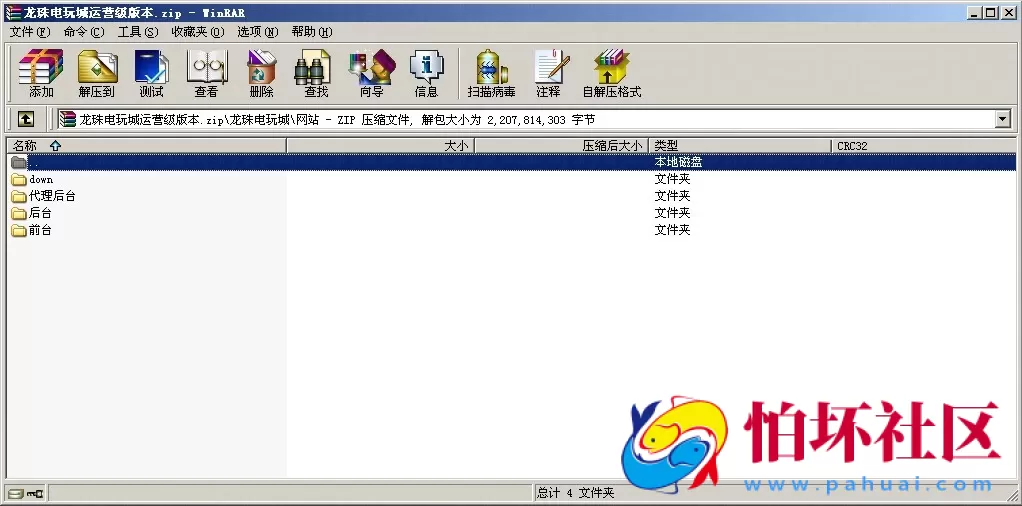The height and width of the screenshot is (506, 1022).
Task: Sort by the CRC32 column header
Action: pyautogui.click(x=852, y=146)
